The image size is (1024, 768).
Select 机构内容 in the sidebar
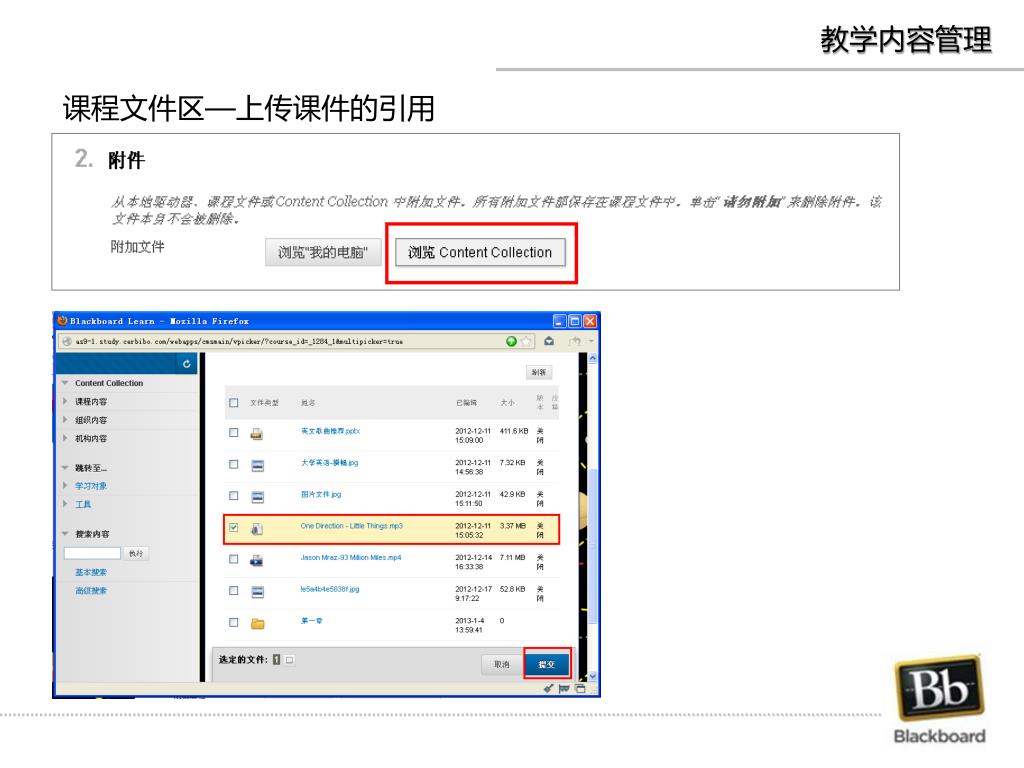point(91,438)
